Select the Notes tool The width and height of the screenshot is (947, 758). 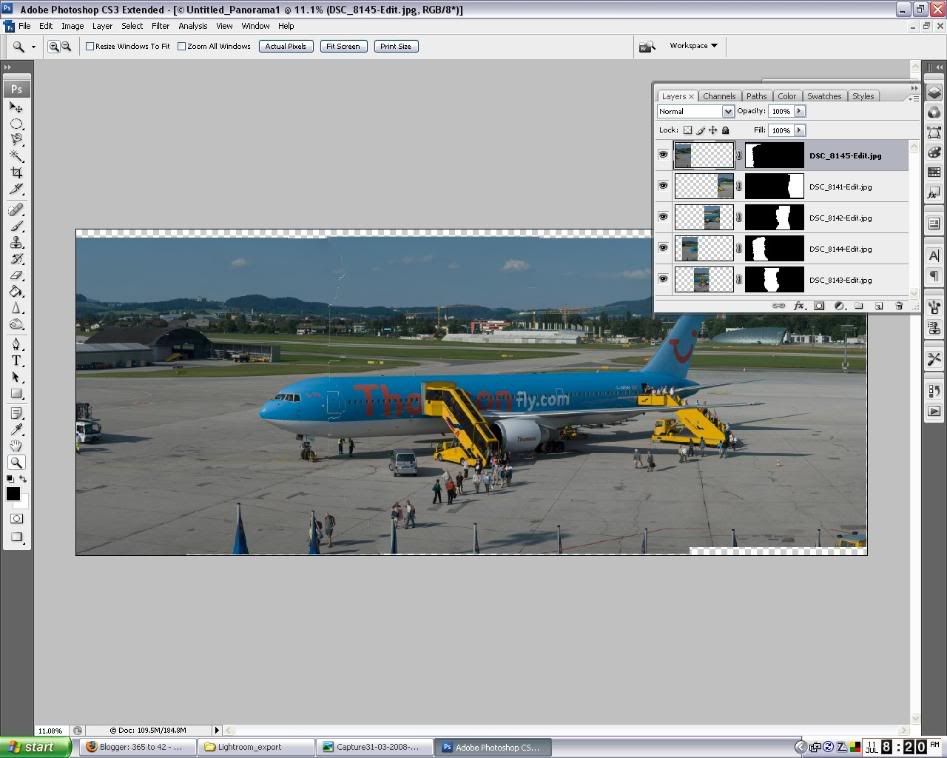tap(16, 414)
